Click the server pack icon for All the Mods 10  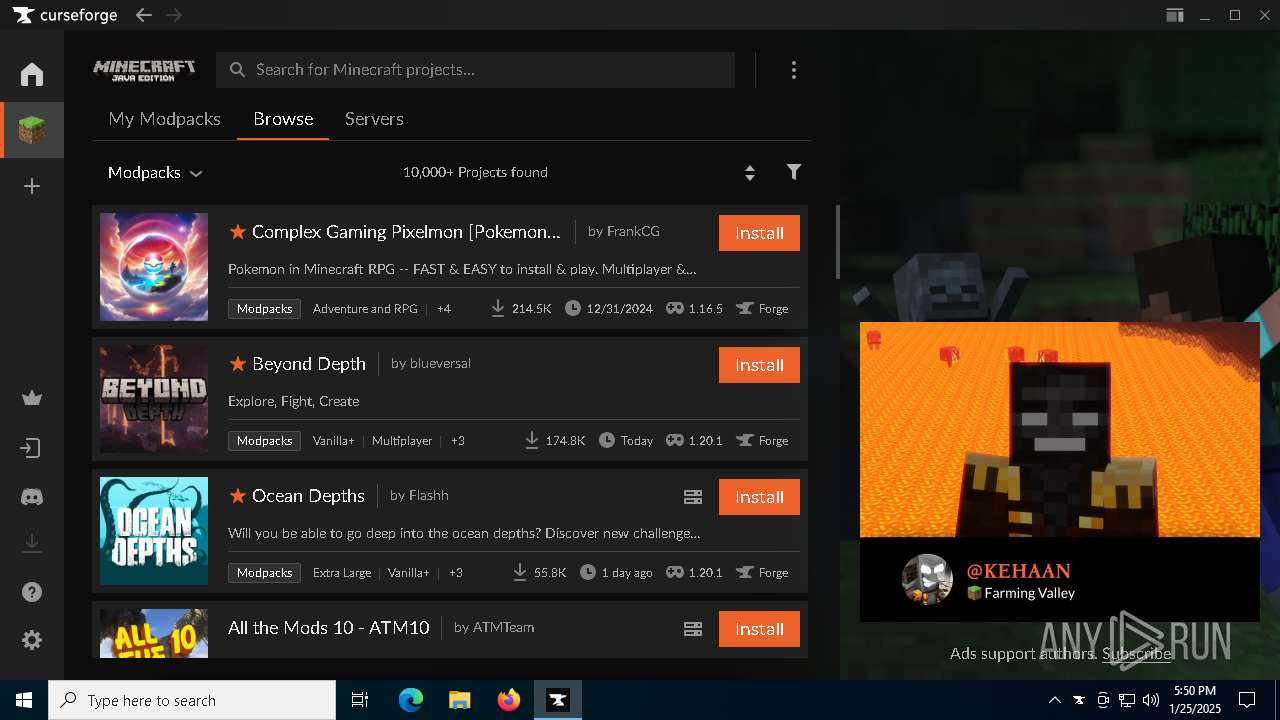pyautogui.click(x=693, y=629)
